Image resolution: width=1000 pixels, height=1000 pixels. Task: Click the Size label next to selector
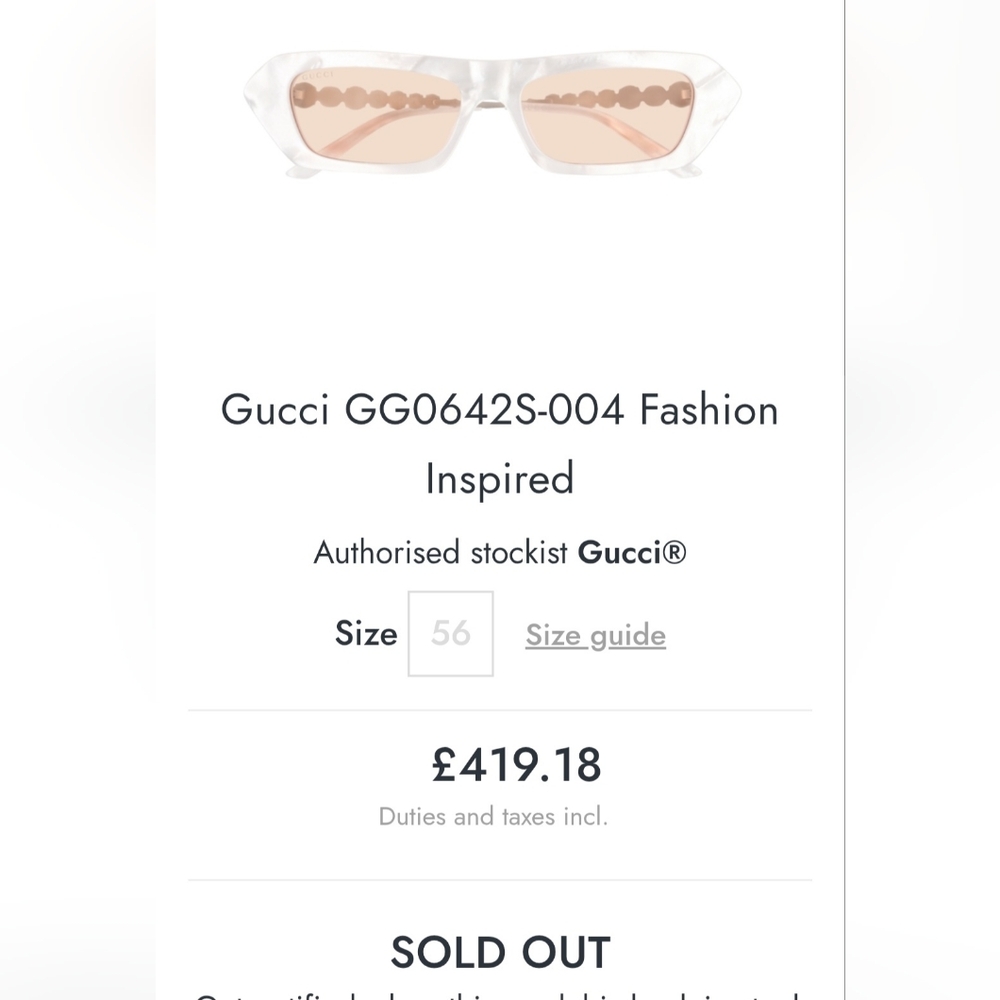(366, 634)
